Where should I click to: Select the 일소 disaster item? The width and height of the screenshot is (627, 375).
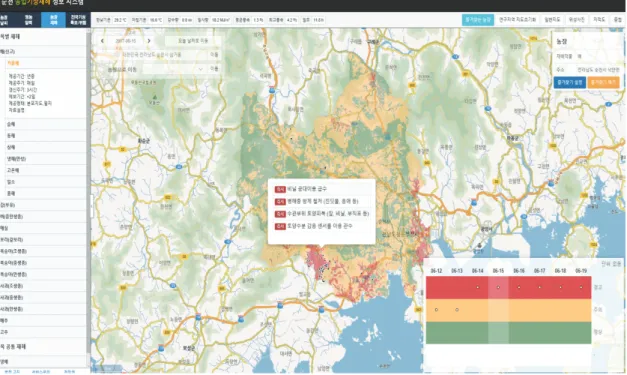point(46,182)
